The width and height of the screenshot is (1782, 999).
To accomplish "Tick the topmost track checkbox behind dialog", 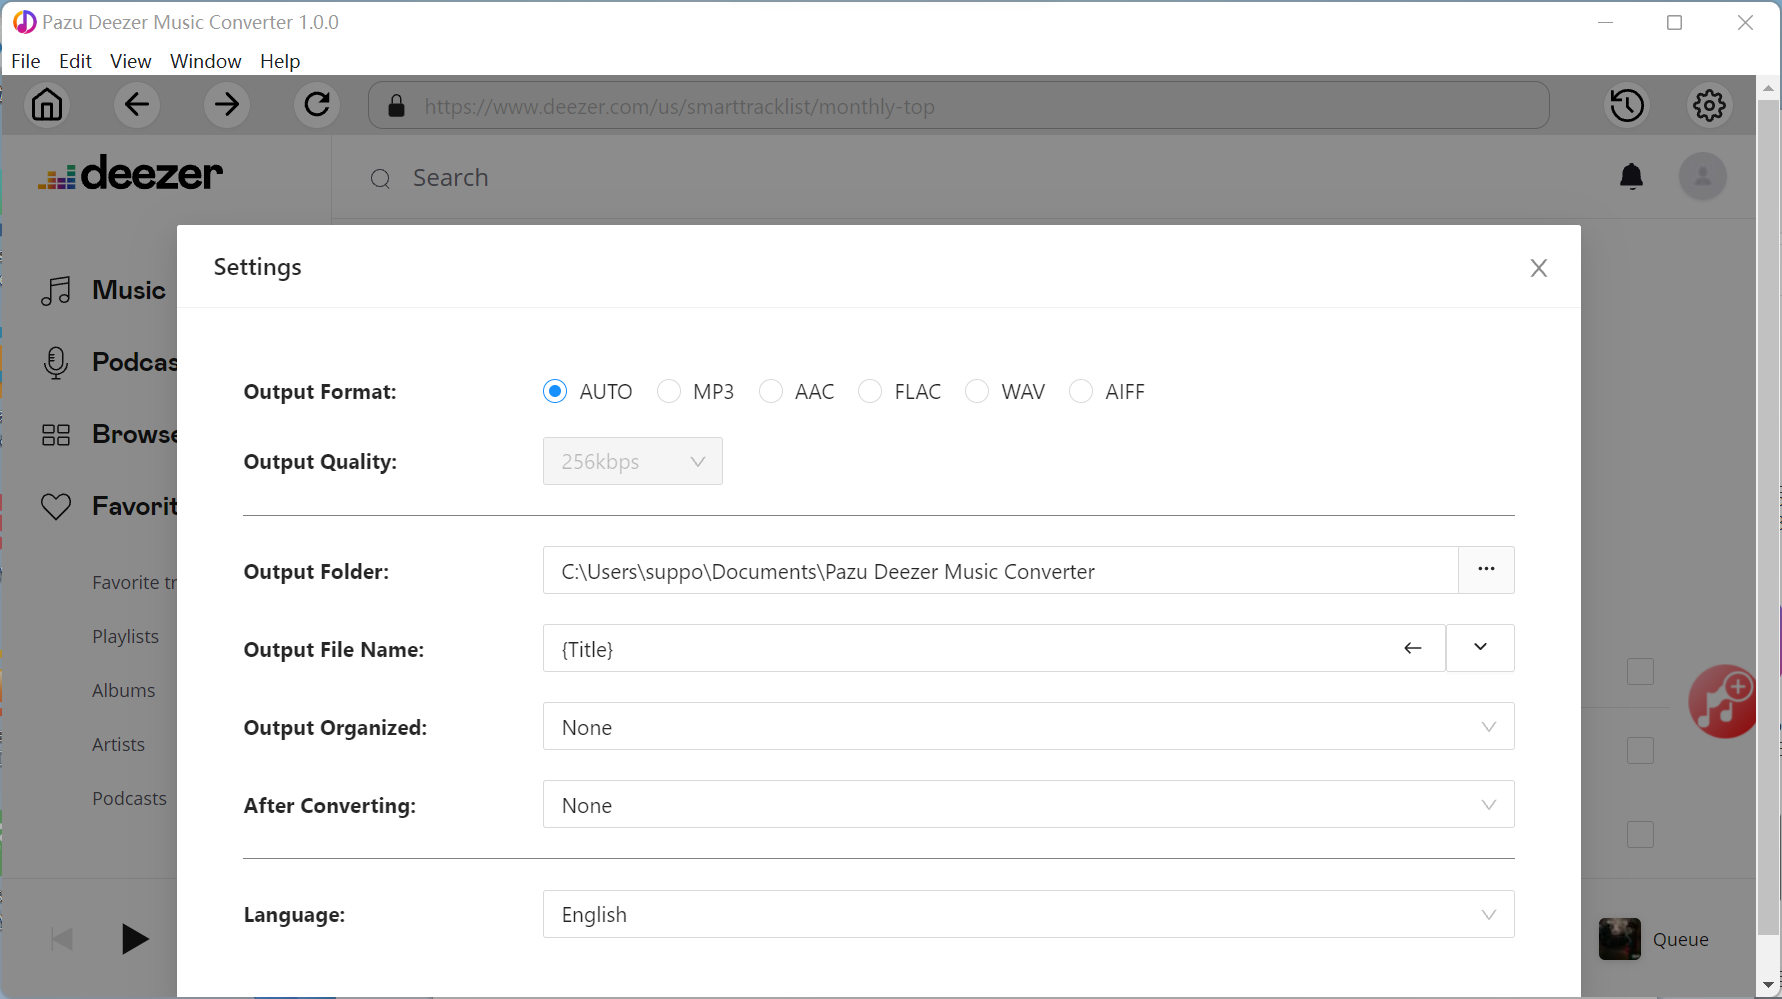I will click(1640, 671).
